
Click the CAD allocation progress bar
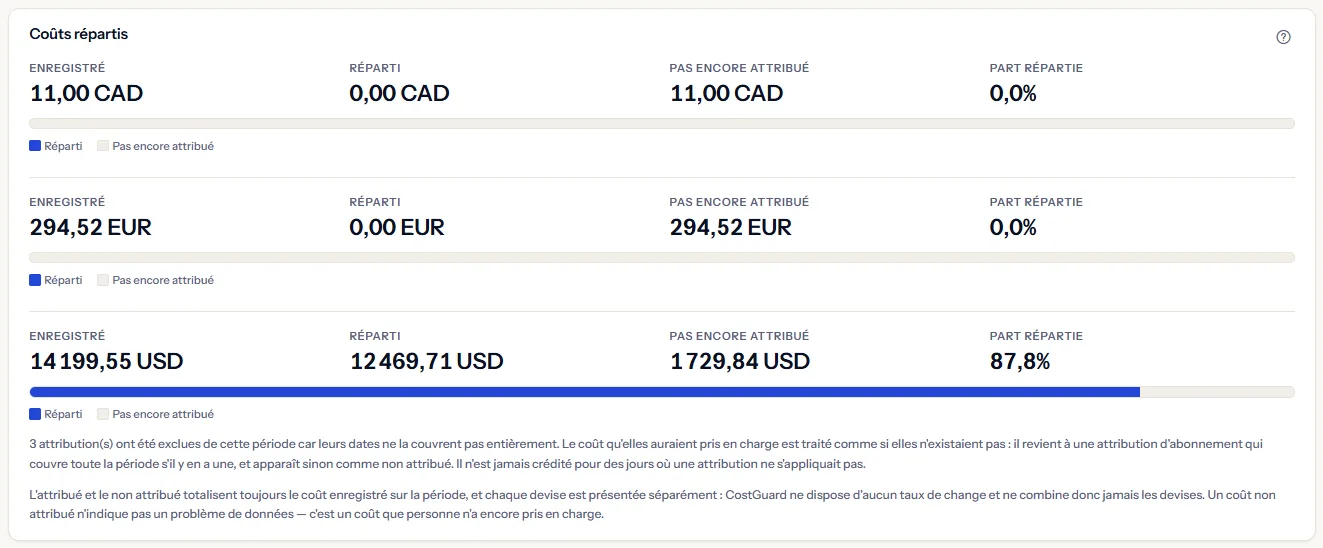tap(662, 124)
